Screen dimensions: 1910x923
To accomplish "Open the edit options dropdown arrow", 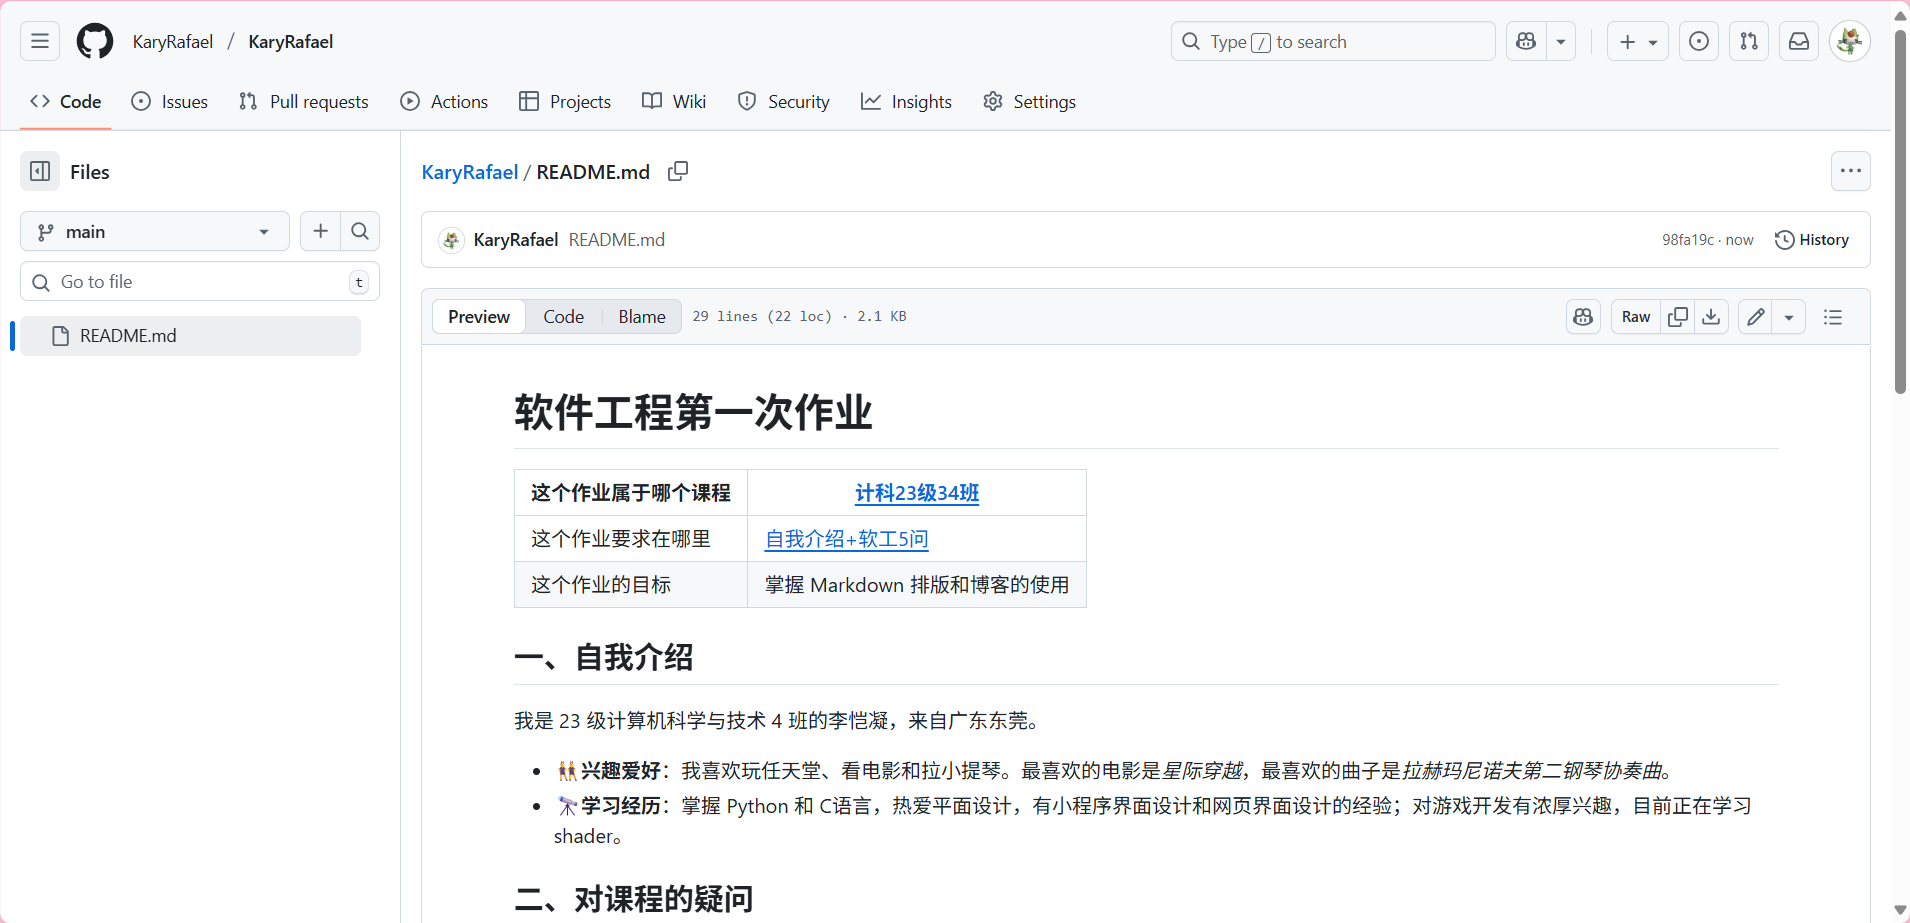I will click(1789, 316).
